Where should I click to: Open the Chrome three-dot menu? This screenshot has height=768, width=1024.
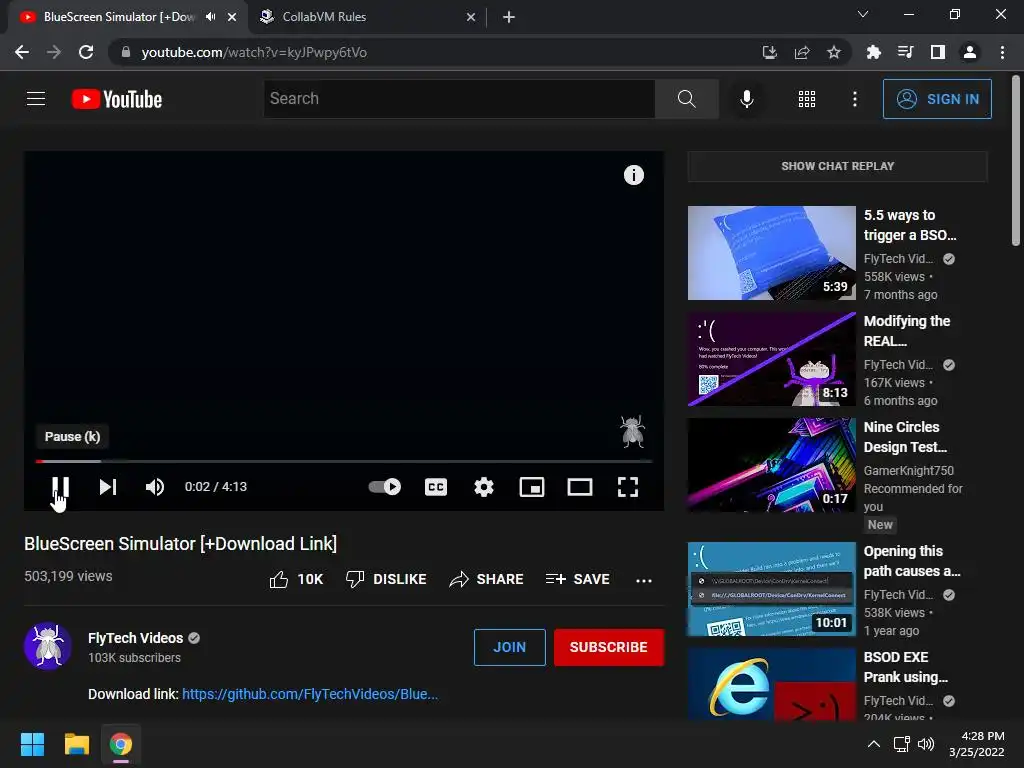[1002, 52]
